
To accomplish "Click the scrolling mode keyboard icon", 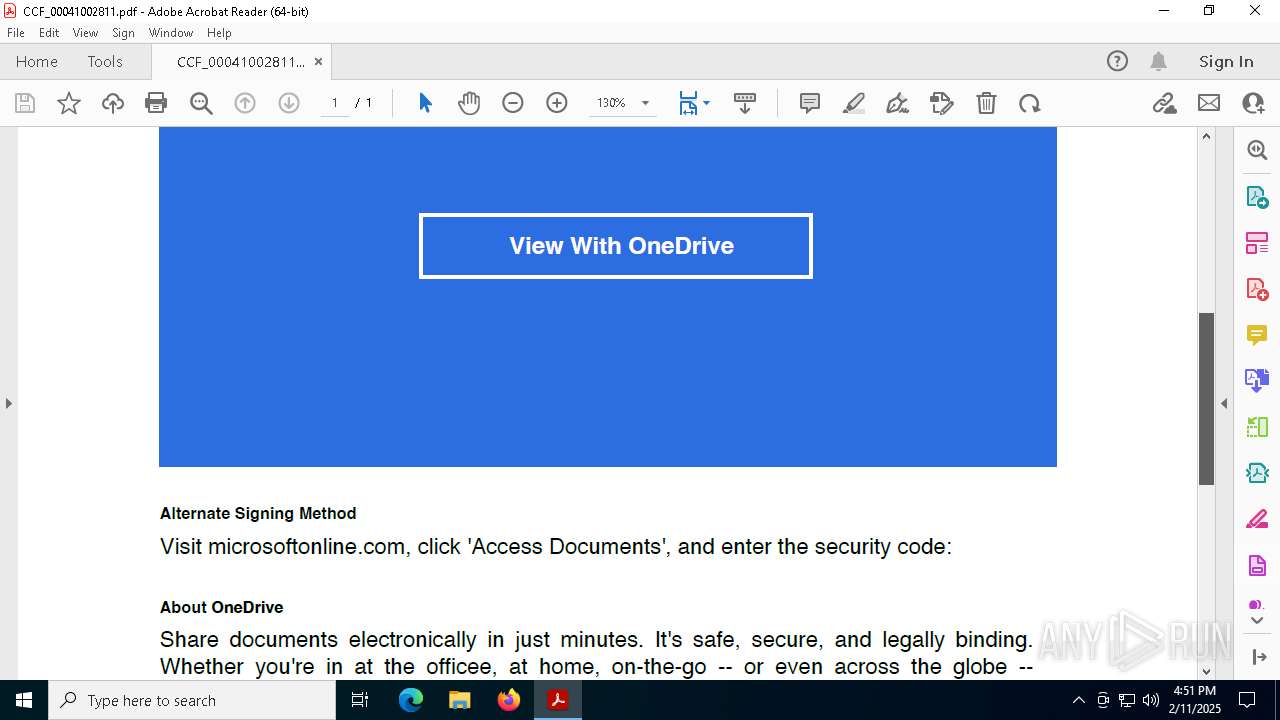I will click(744, 103).
